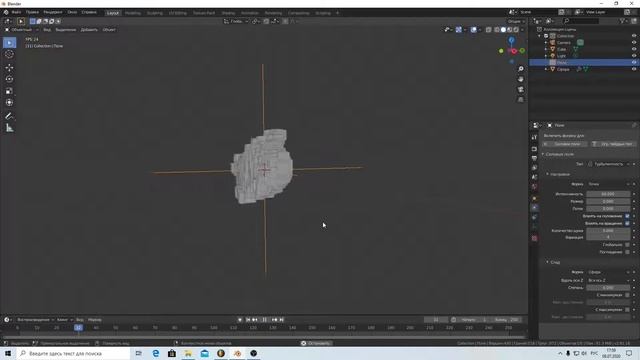The image size is (640, 360).
Task: Expand the Сфера tree item
Action: click(x=546, y=69)
